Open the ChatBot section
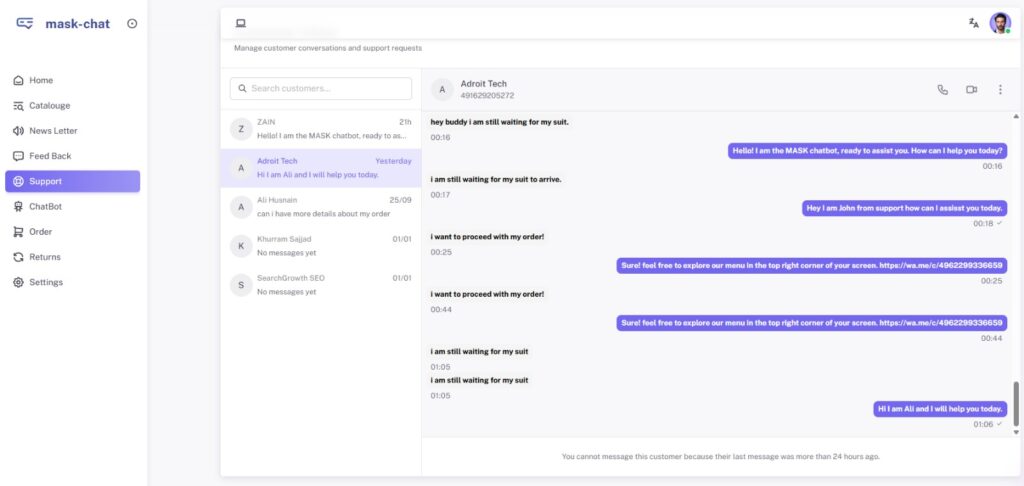This screenshot has width=1024, height=486. [46, 206]
